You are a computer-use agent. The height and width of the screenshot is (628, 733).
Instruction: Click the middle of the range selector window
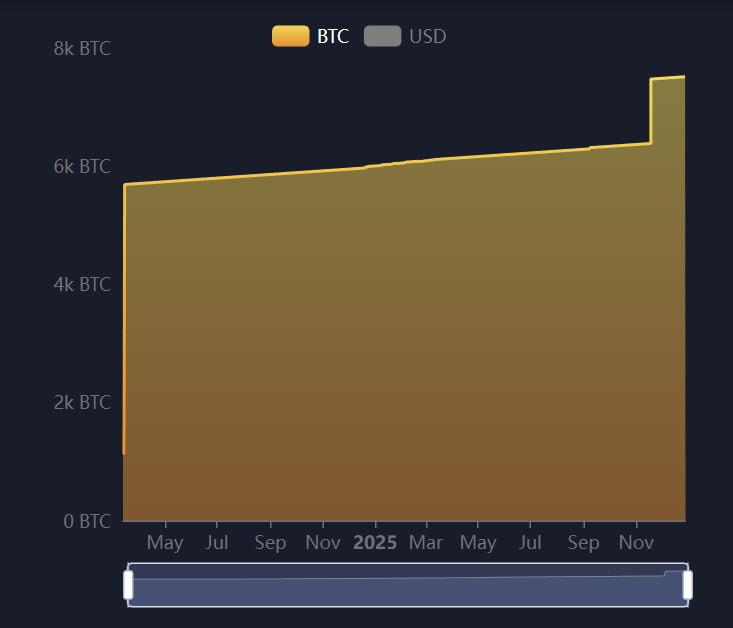coord(408,585)
